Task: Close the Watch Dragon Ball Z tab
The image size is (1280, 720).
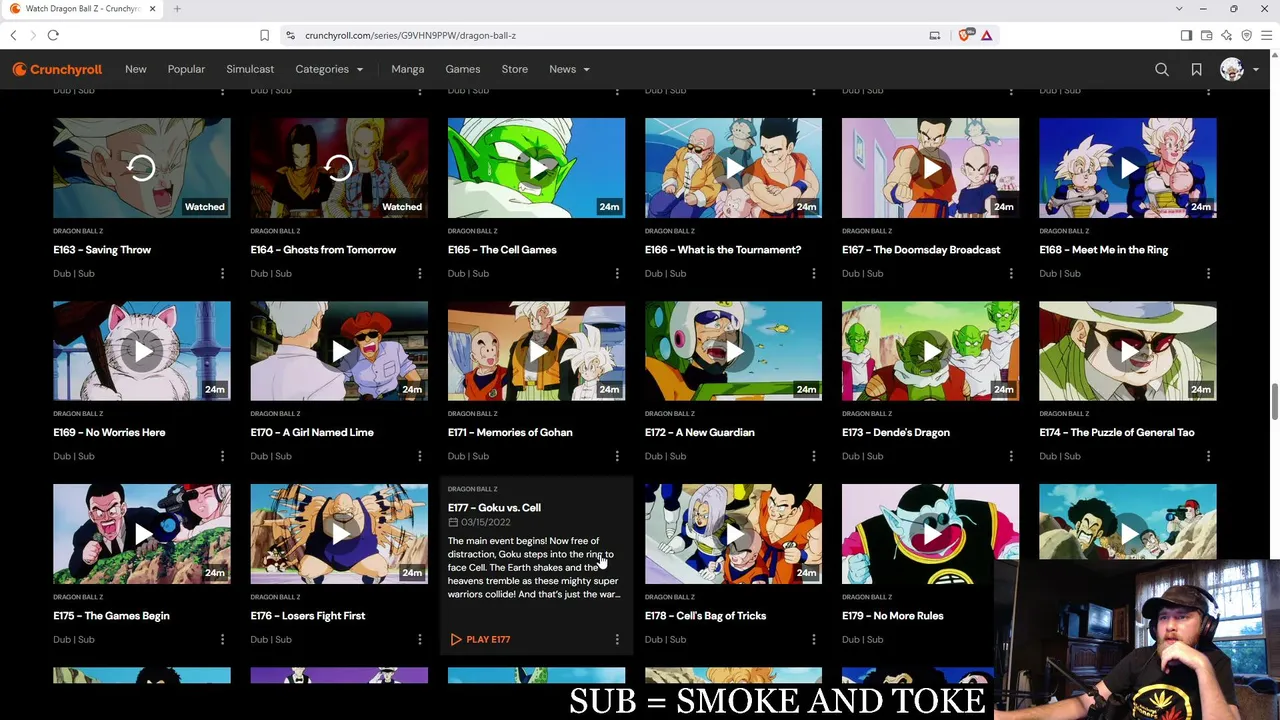Action: (x=153, y=9)
